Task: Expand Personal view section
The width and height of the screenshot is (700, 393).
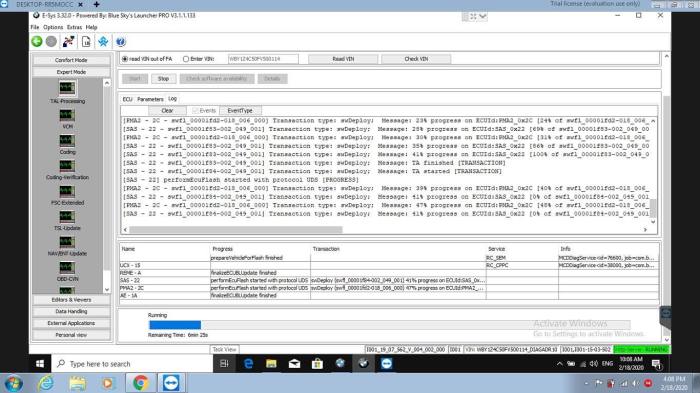Action: click(71, 335)
